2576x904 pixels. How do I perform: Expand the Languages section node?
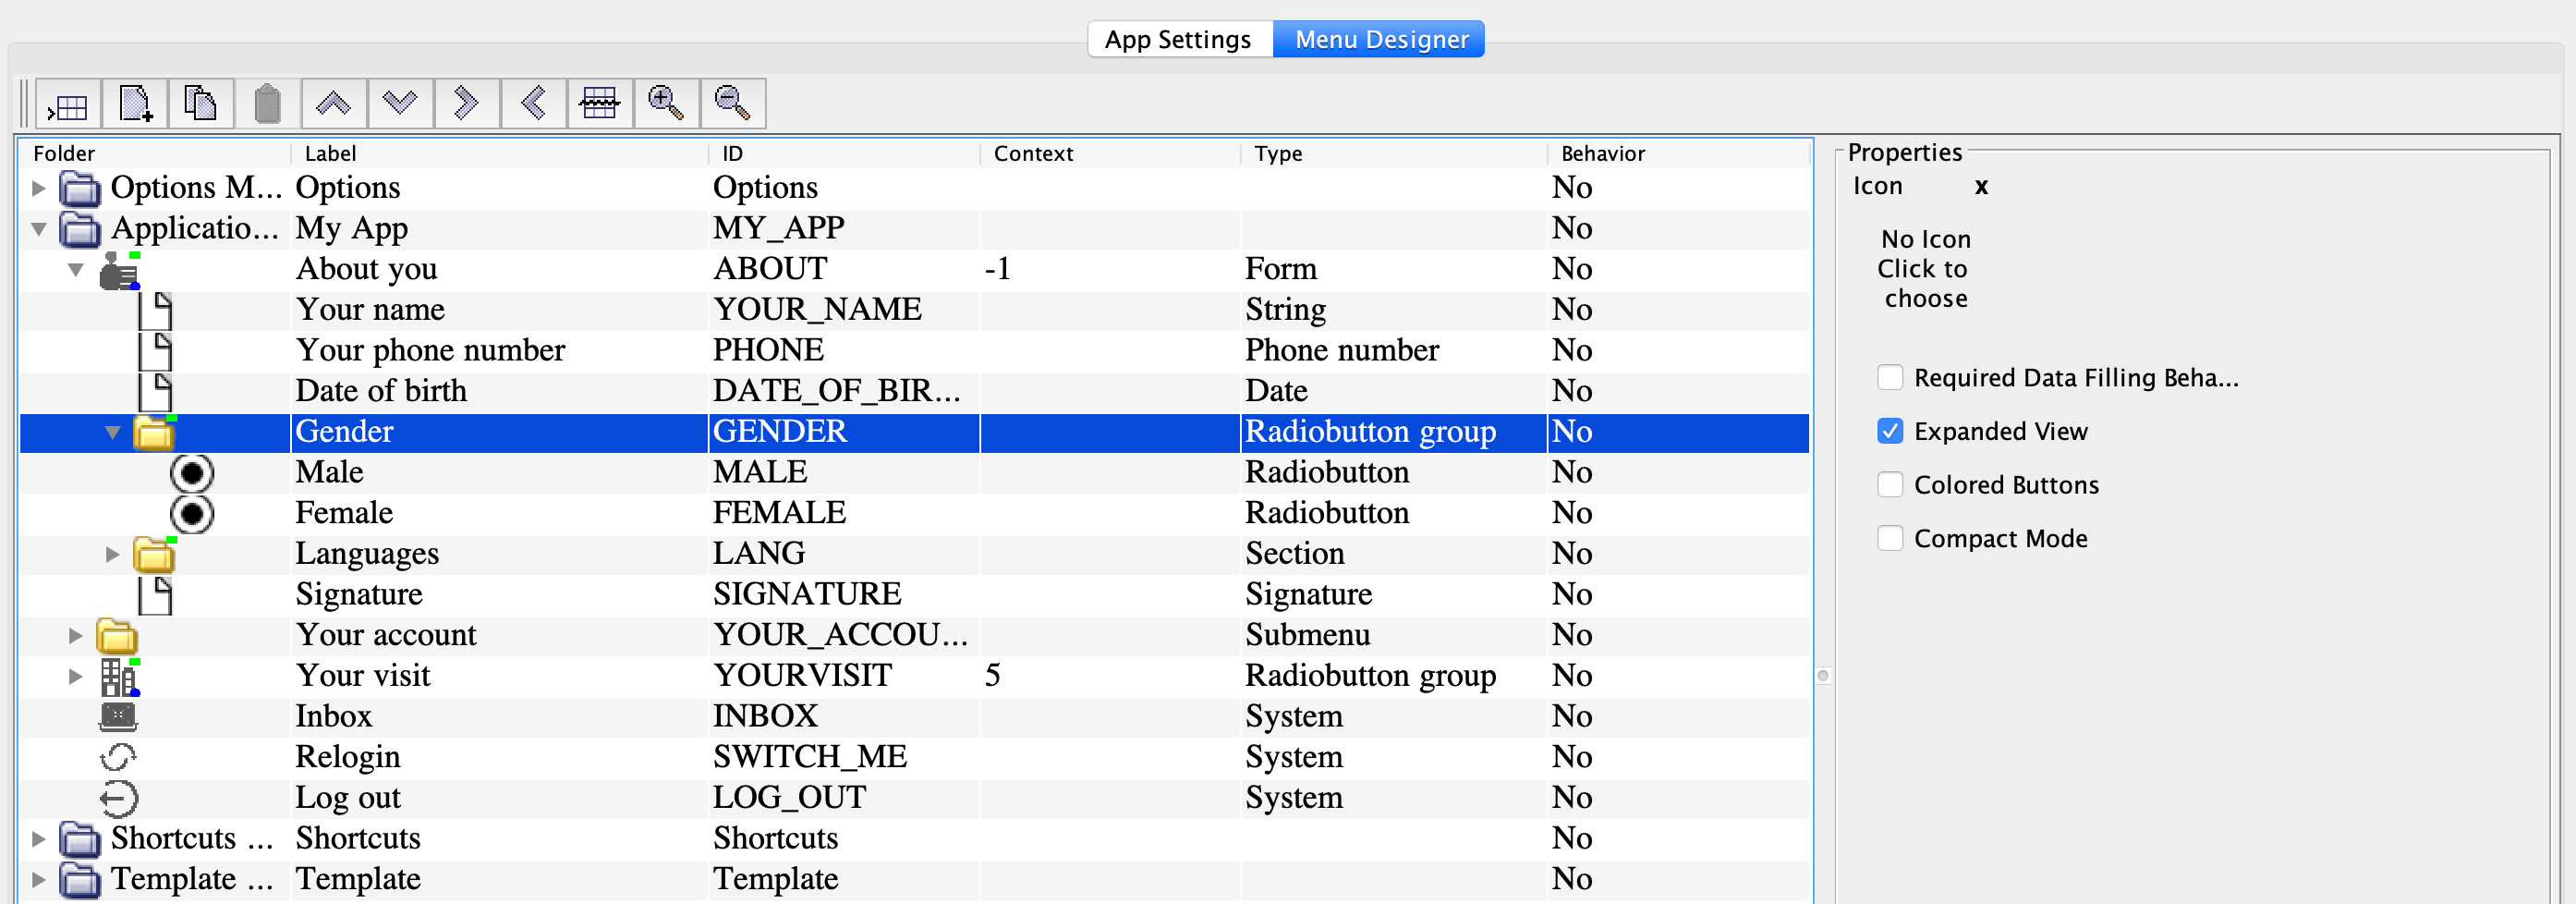click(x=112, y=554)
